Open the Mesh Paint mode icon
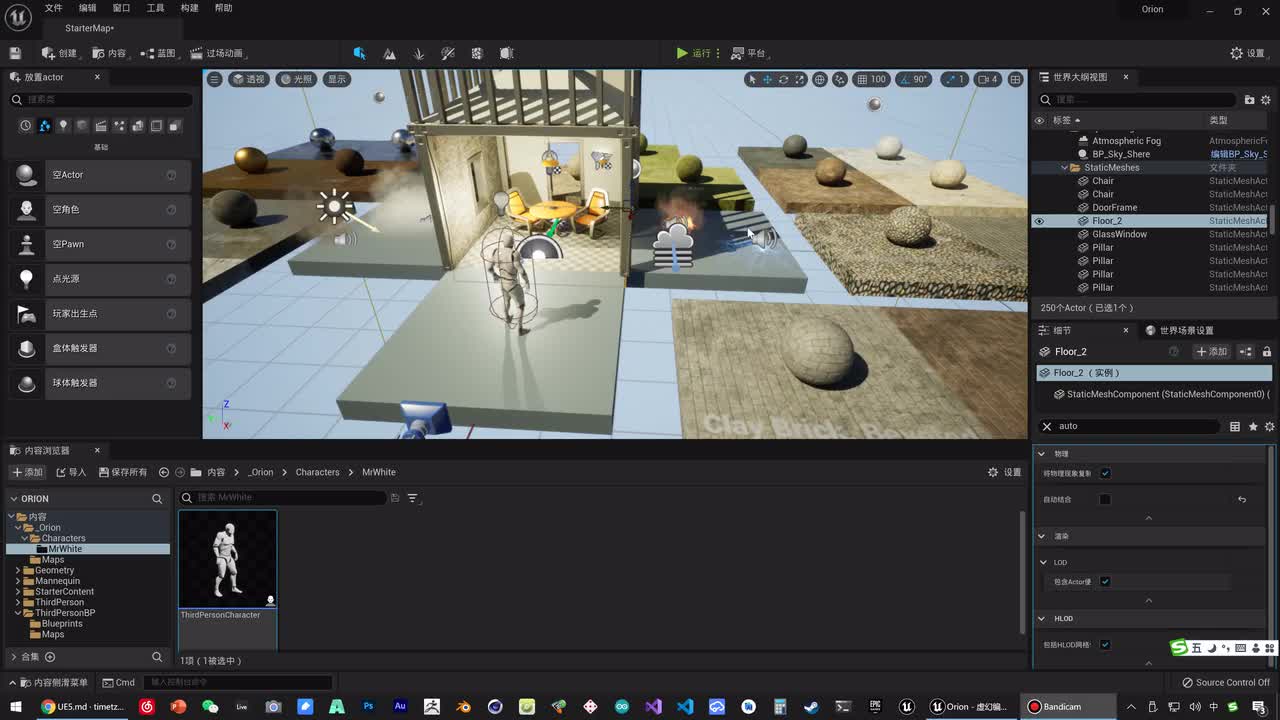Viewport: 1280px width, 720px height. (x=448, y=53)
